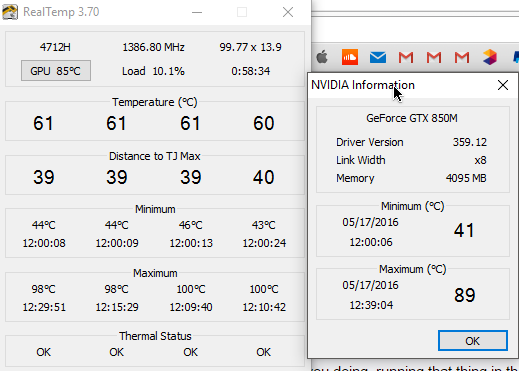Click the fourth core temperature value 60
The width and height of the screenshot is (519, 371).
coord(263,123)
